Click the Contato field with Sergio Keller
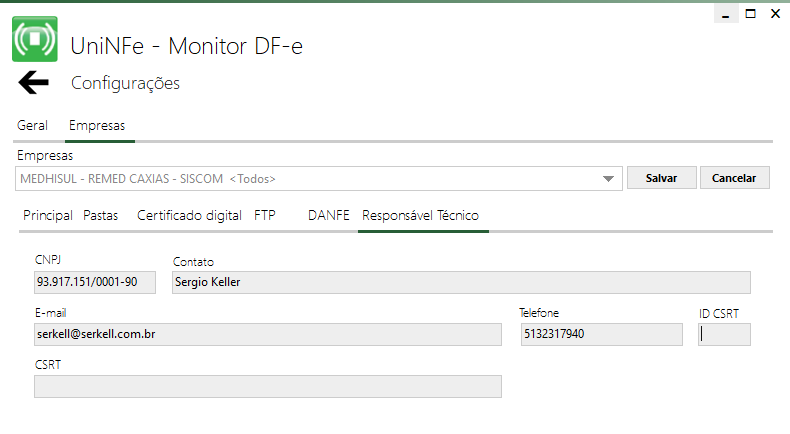790x434 pixels. click(x=461, y=282)
